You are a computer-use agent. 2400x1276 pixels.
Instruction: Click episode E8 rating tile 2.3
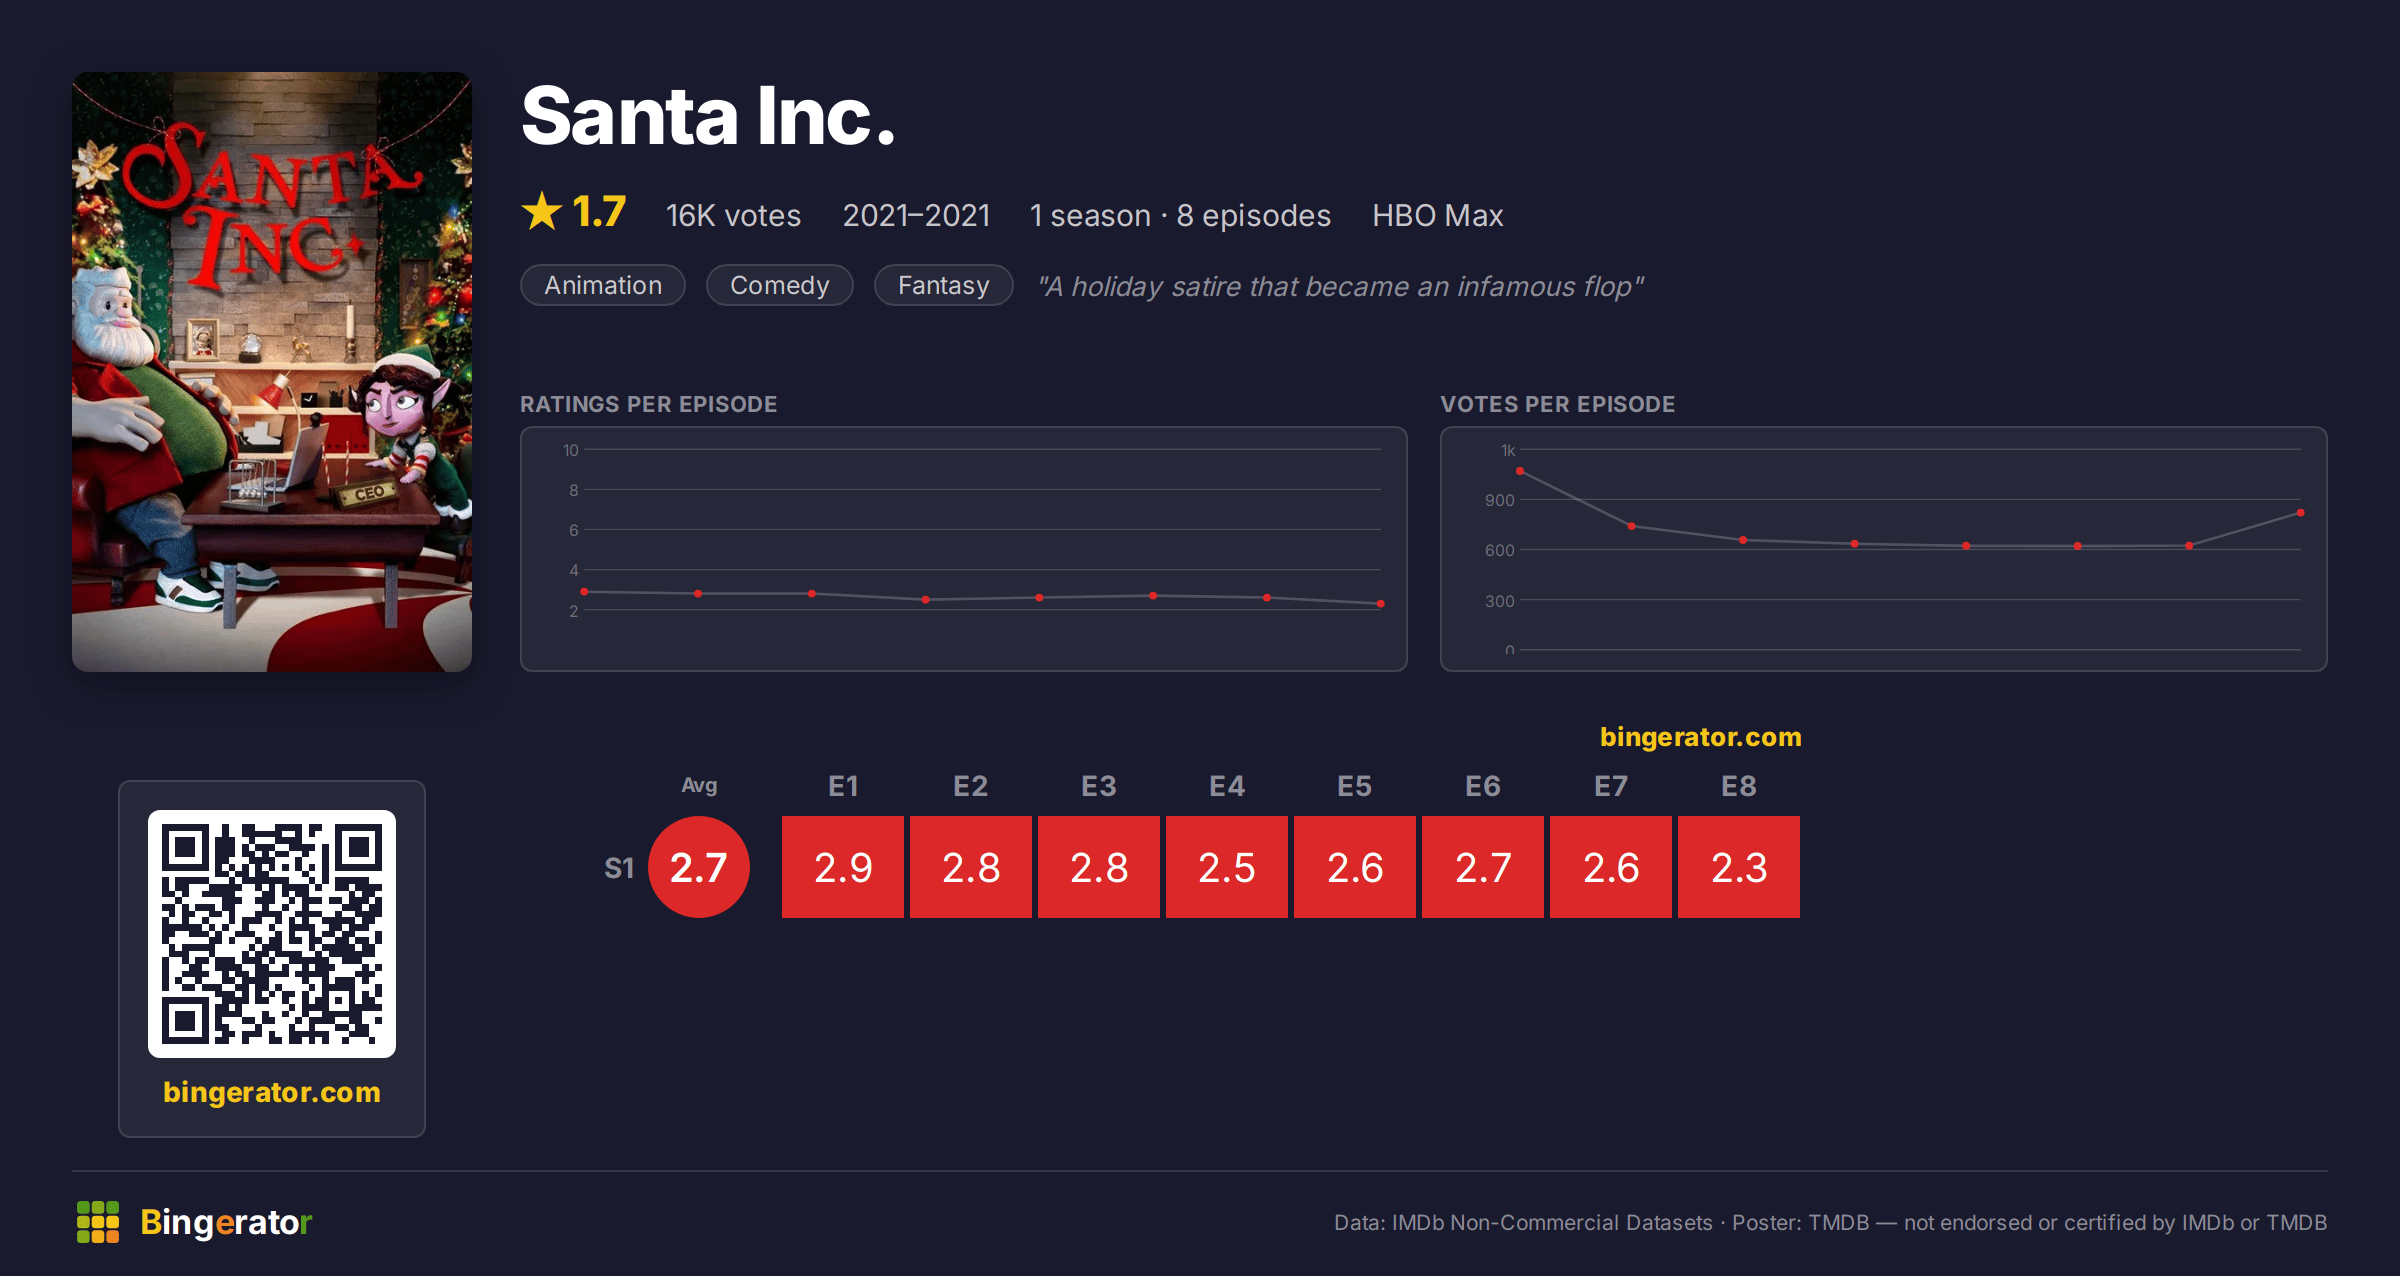(1739, 867)
